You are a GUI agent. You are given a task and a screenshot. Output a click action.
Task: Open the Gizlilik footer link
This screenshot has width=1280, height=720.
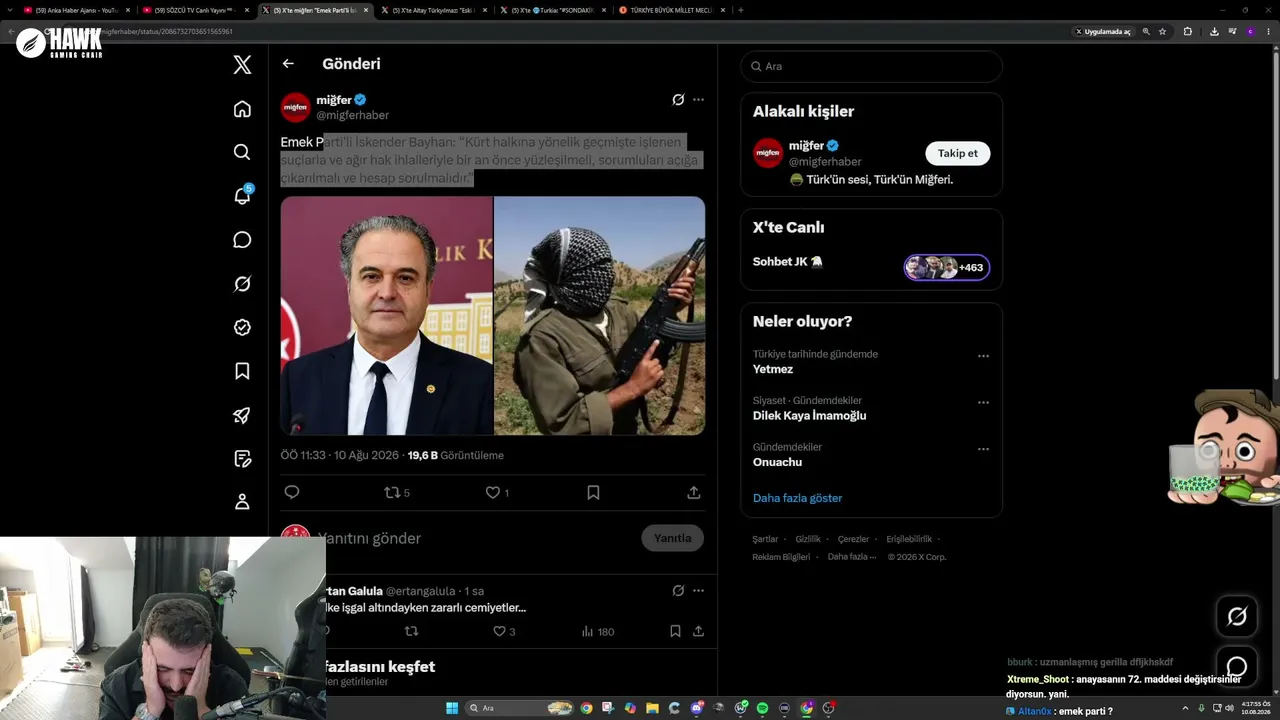(808, 539)
